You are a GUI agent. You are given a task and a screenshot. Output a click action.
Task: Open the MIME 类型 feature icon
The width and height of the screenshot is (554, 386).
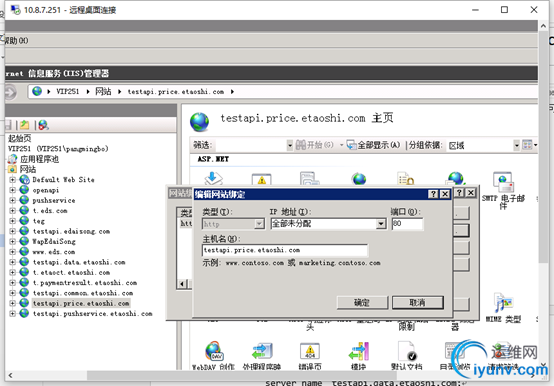tap(503, 307)
